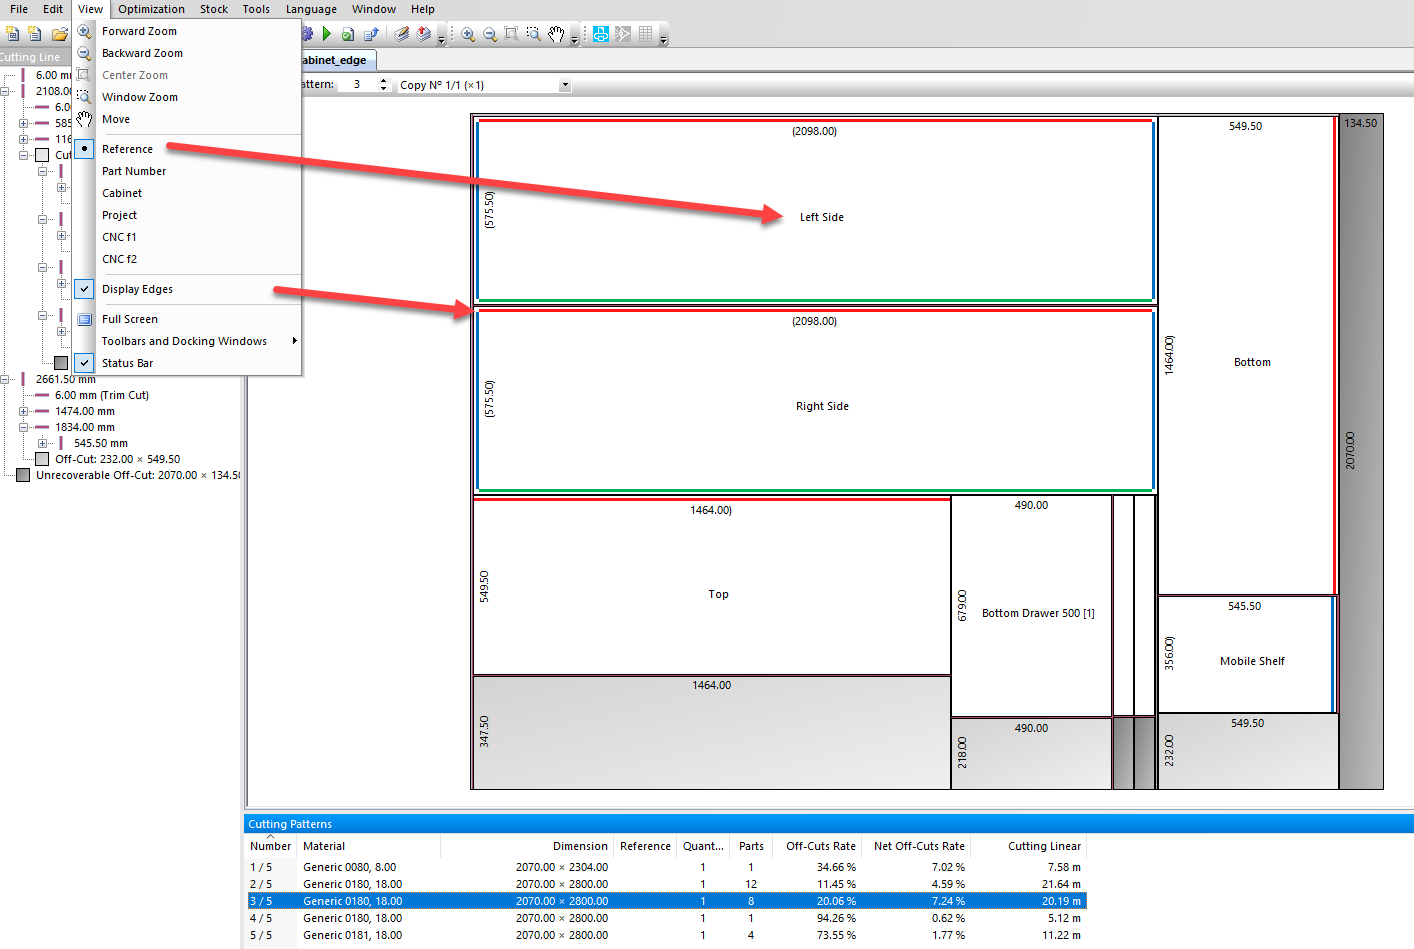Collapse the 2108.00 tree node
Image resolution: width=1414 pixels, height=949 pixels.
(5, 91)
